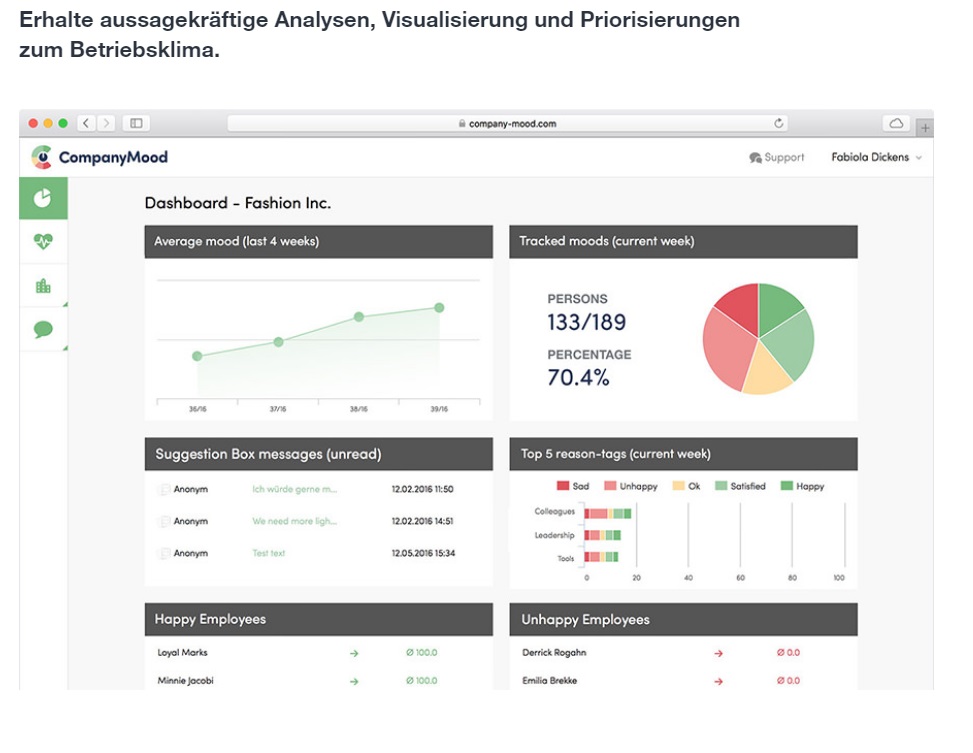Open the speech bubble sidebar icon
The width and height of the screenshot is (973, 753).
[43, 329]
